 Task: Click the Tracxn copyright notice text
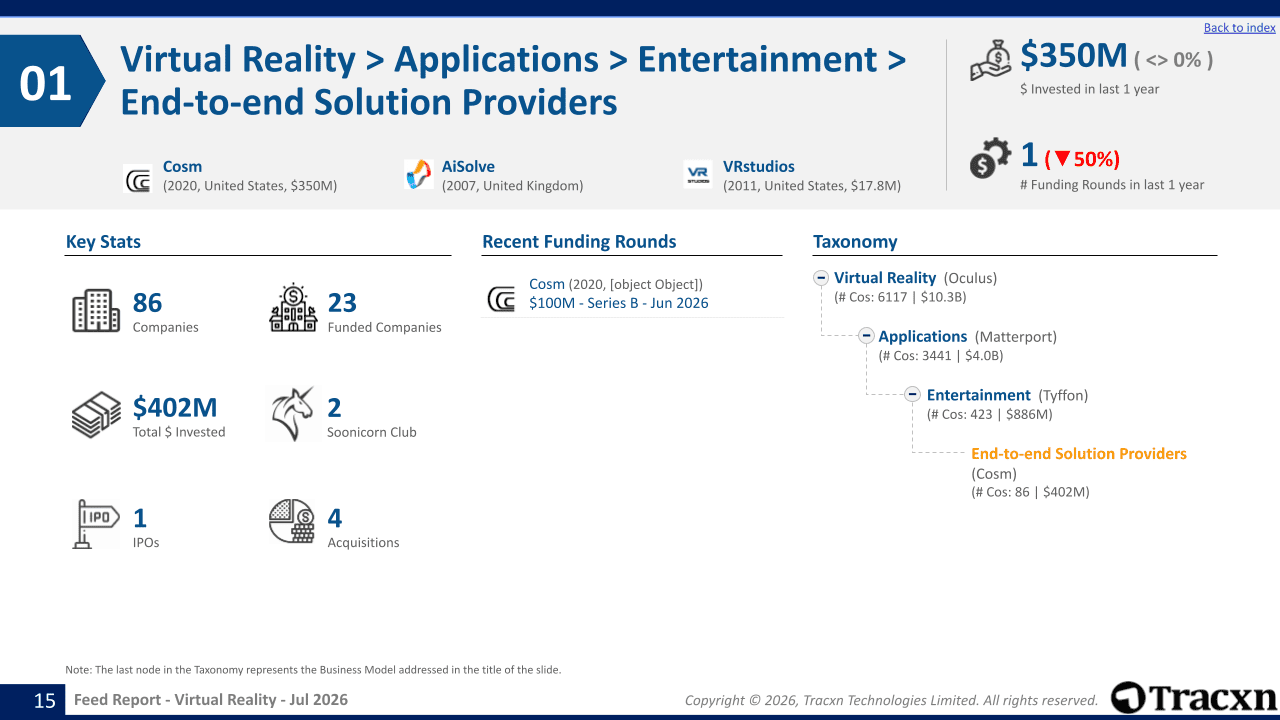(891, 701)
